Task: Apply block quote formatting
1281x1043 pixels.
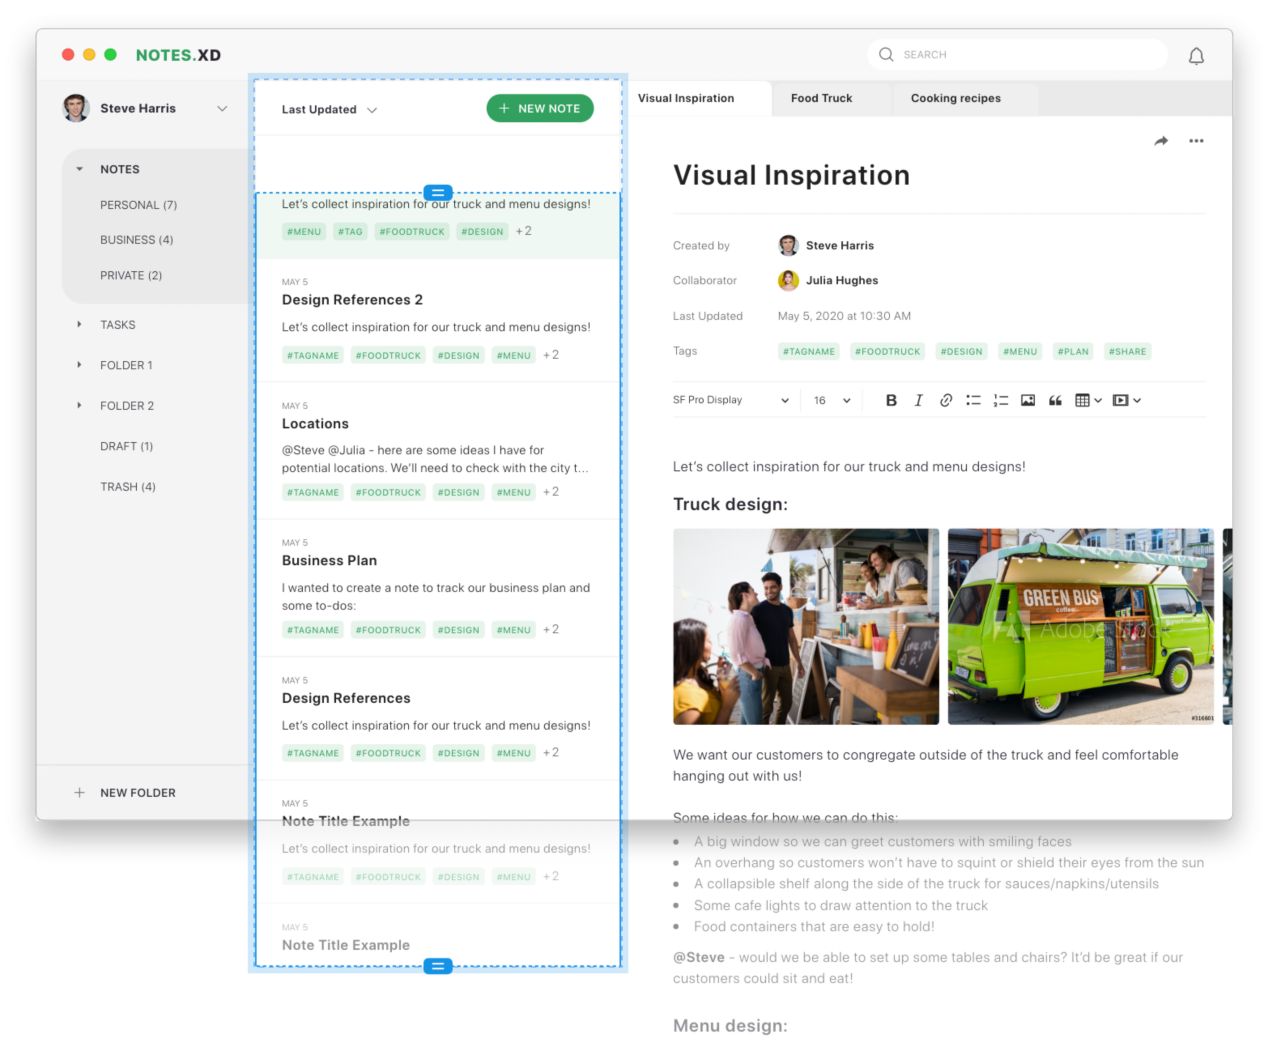Action: tap(1055, 400)
